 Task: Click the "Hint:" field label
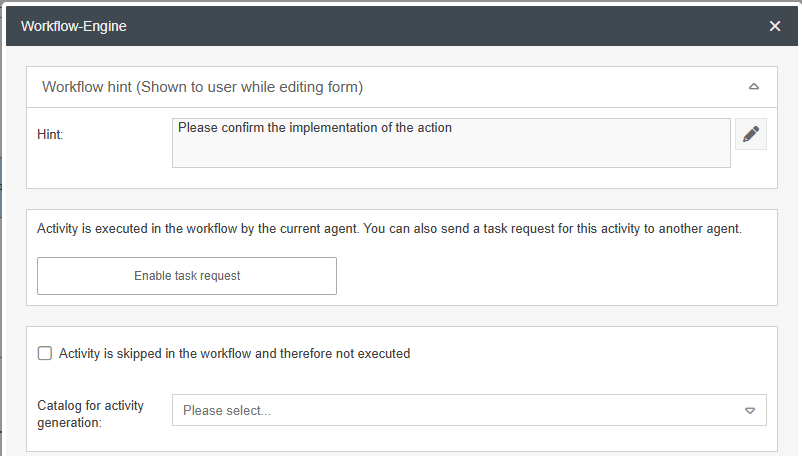pyautogui.click(x=50, y=134)
